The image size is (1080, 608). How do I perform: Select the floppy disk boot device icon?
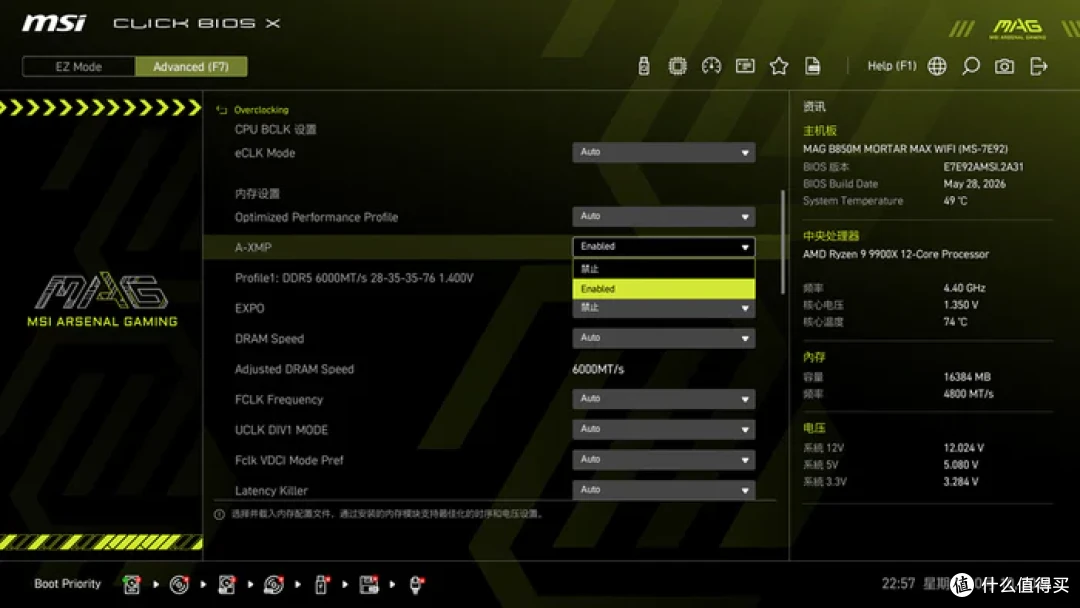pyautogui.click(x=368, y=585)
